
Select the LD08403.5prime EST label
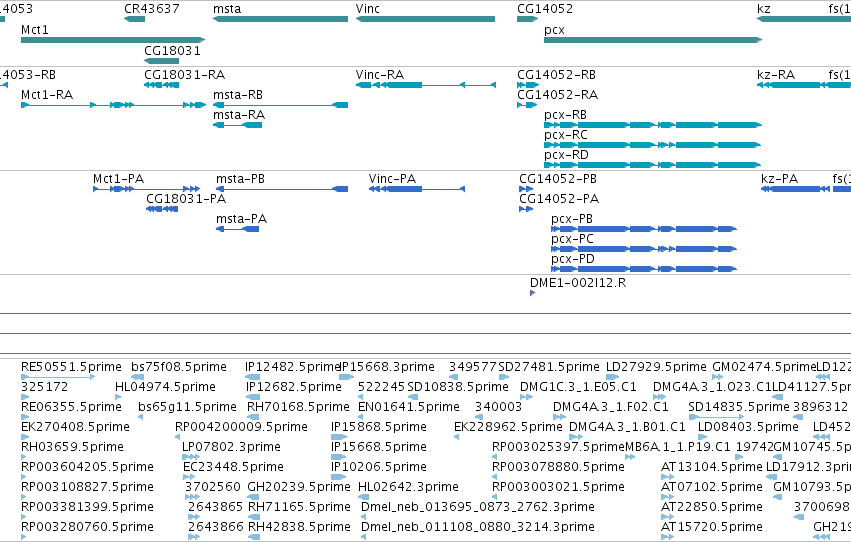(x=748, y=427)
